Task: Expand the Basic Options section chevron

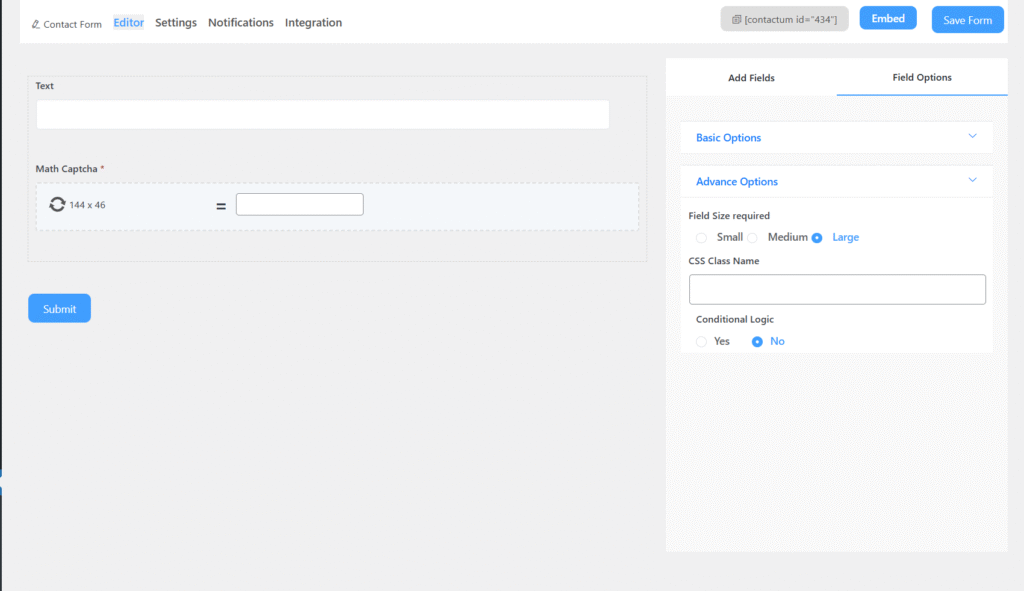Action: tap(972, 137)
